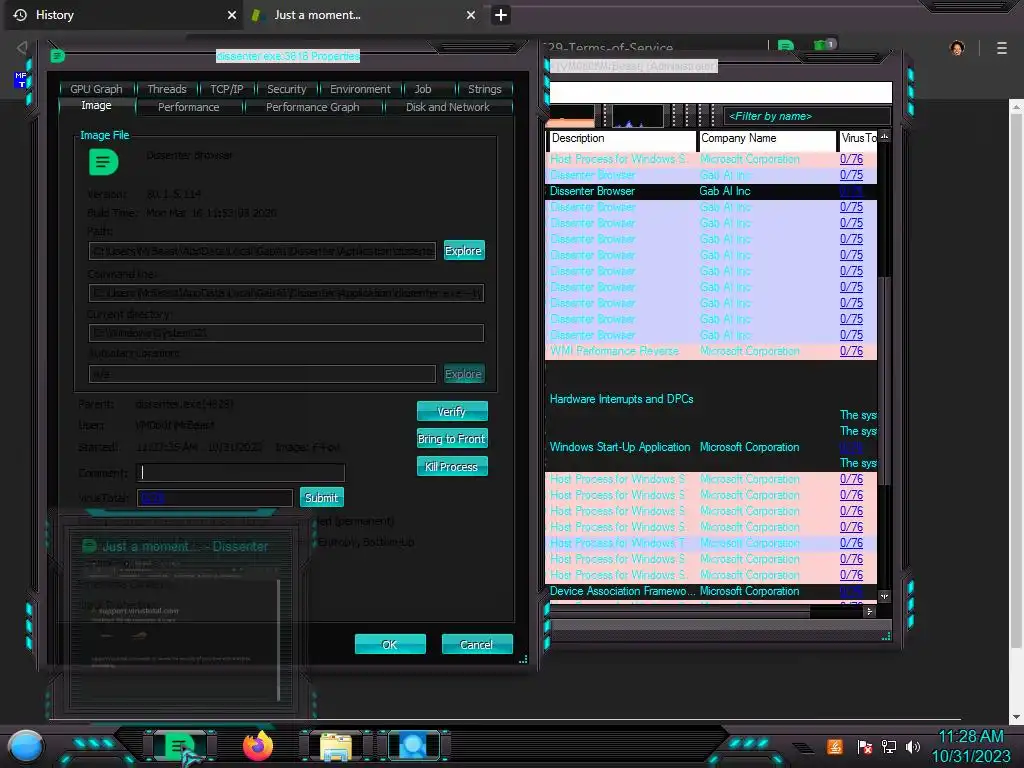Click the browser back arrow
This screenshot has height=768, width=1024.
coord(22,48)
